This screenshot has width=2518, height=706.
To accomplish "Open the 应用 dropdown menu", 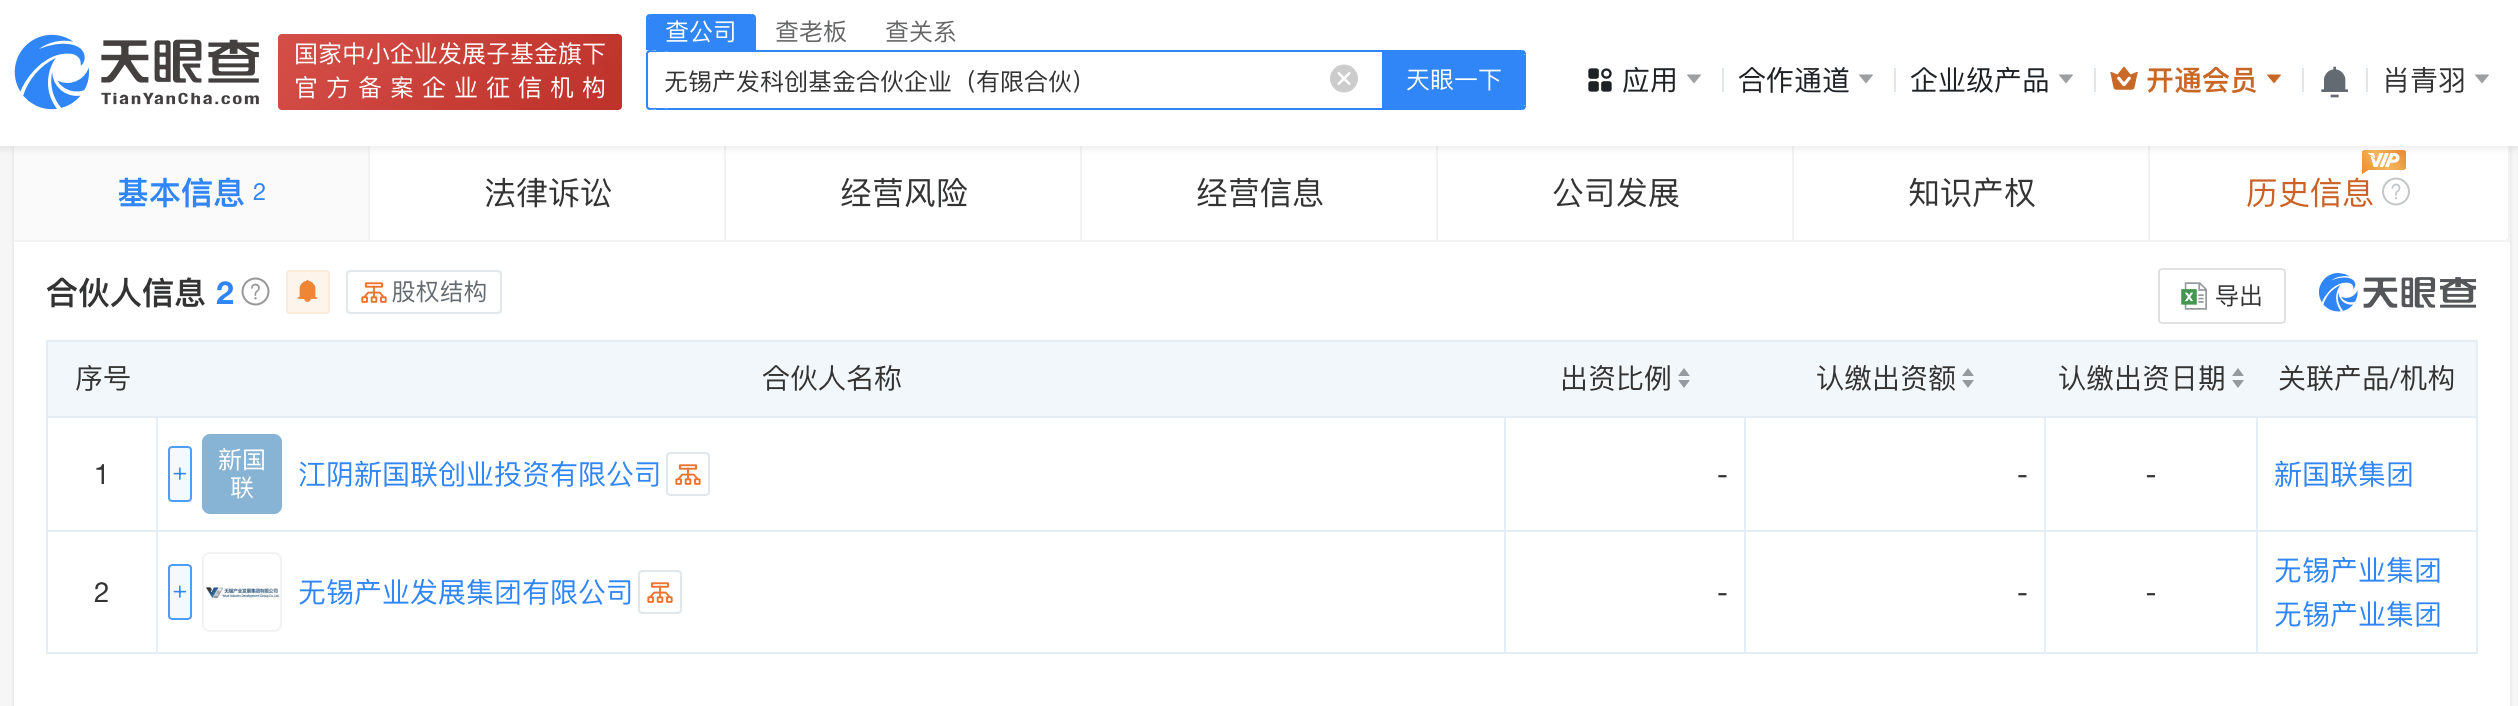I will point(1644,80).
